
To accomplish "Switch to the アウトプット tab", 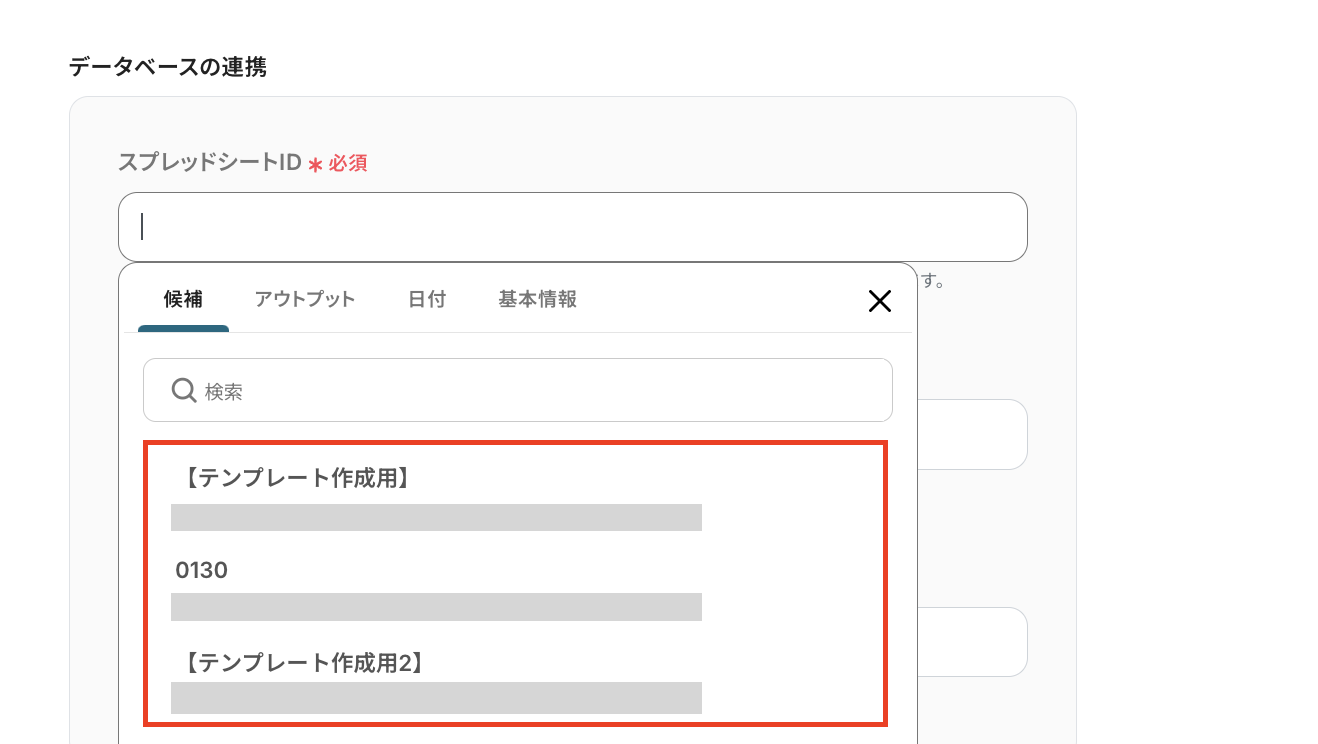I will pyautogui.click(x=304, y=299).
